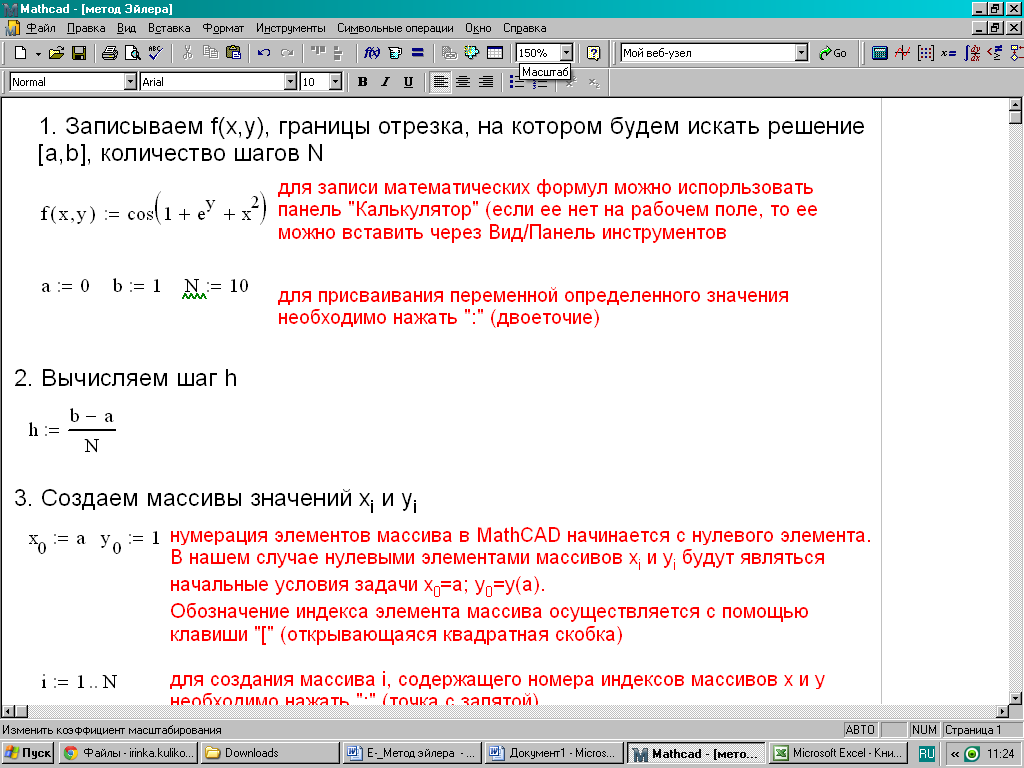This screenshot has height=768, width=1024.
Task: Expand the 150% zoom dropdown
Action: click(566, 53)
